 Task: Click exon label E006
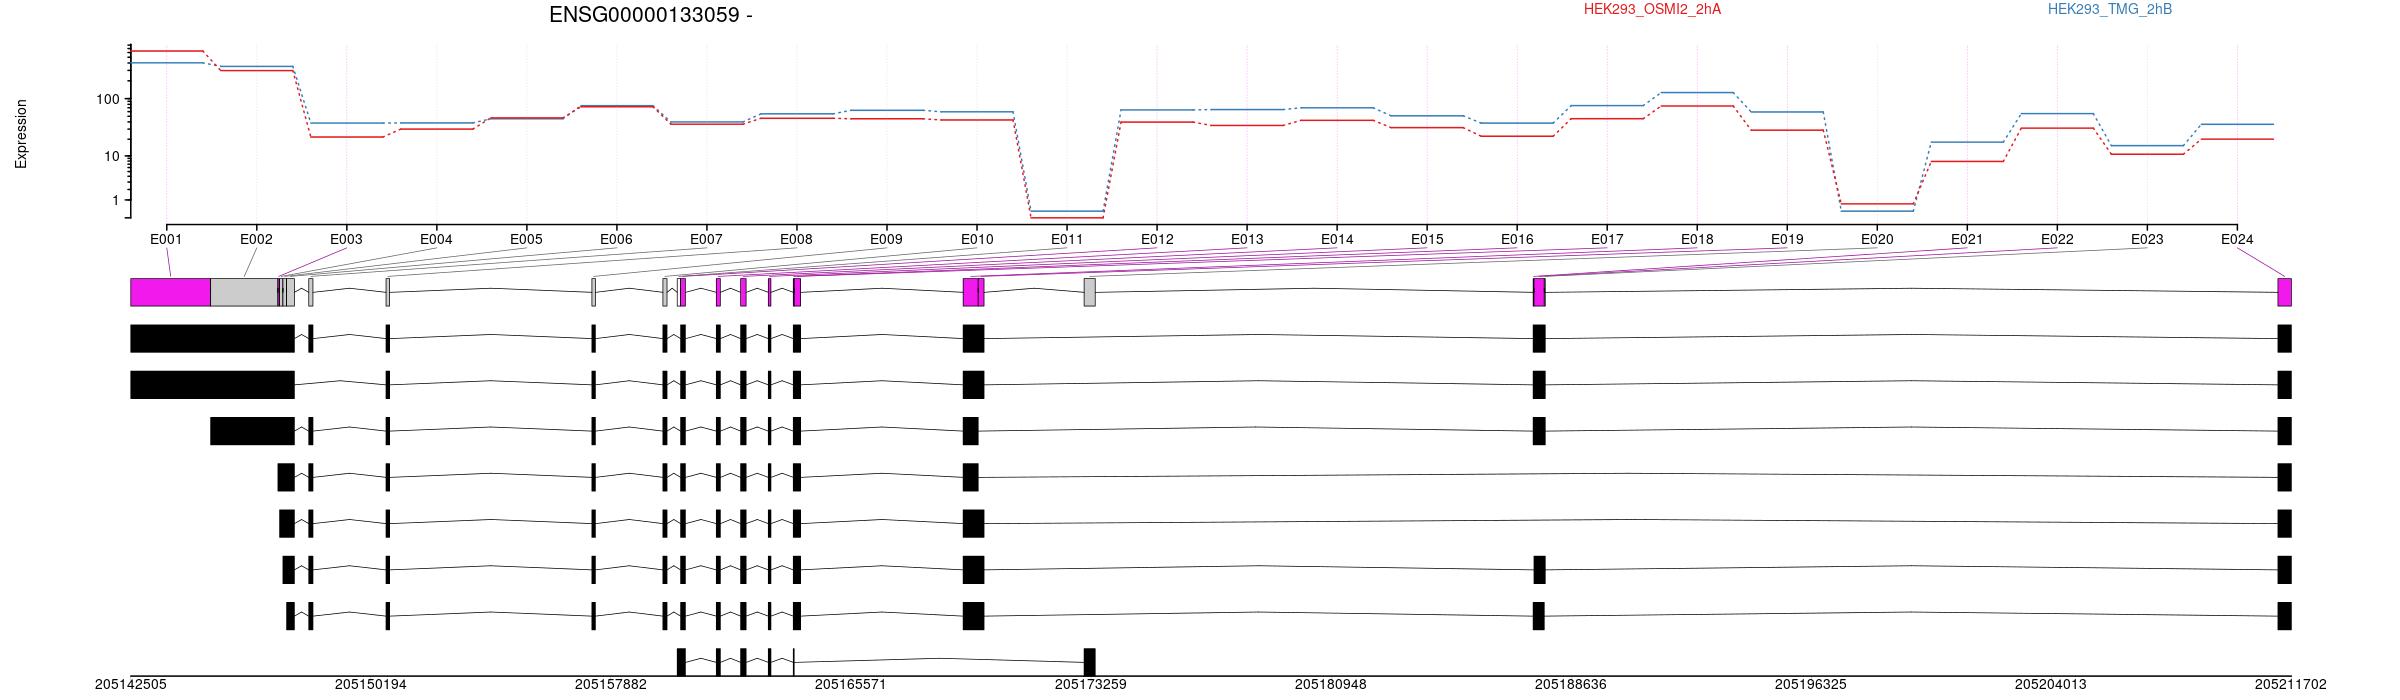point(616,240)
